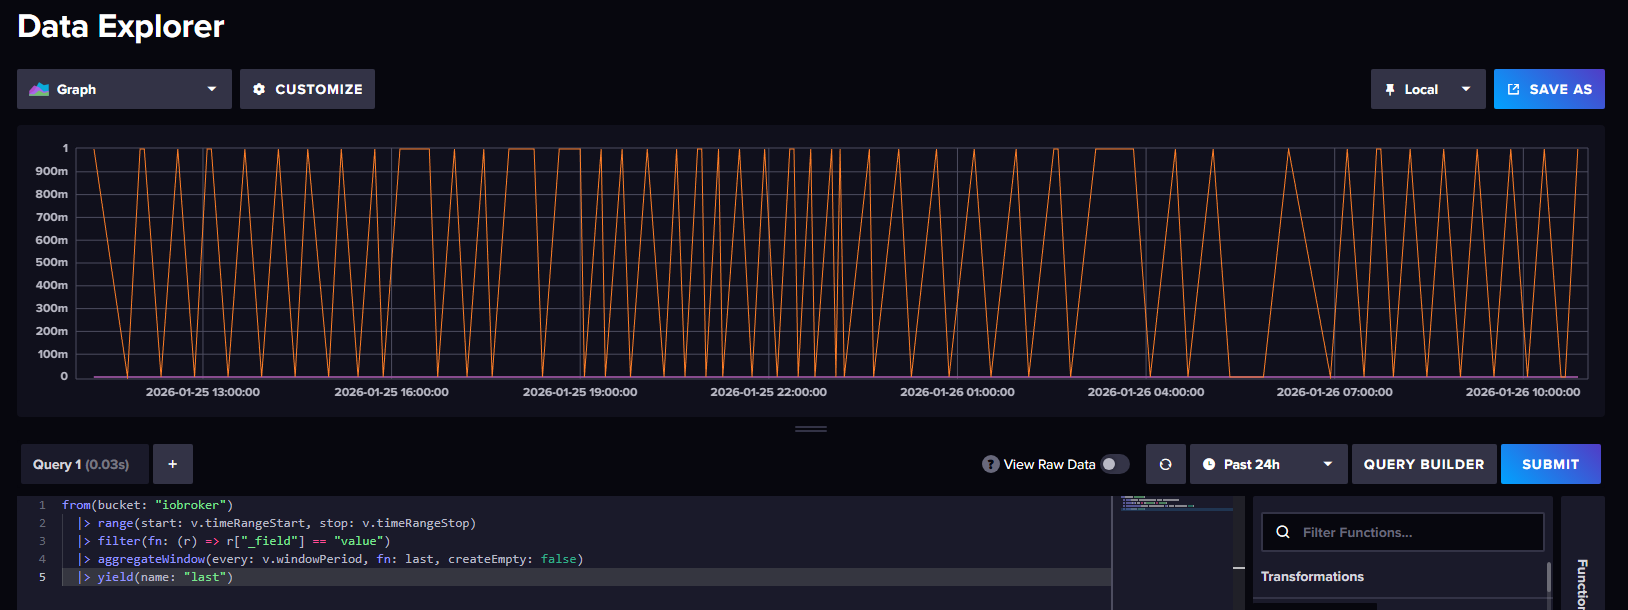Click the gear icon on Customize

coord(259,89)
